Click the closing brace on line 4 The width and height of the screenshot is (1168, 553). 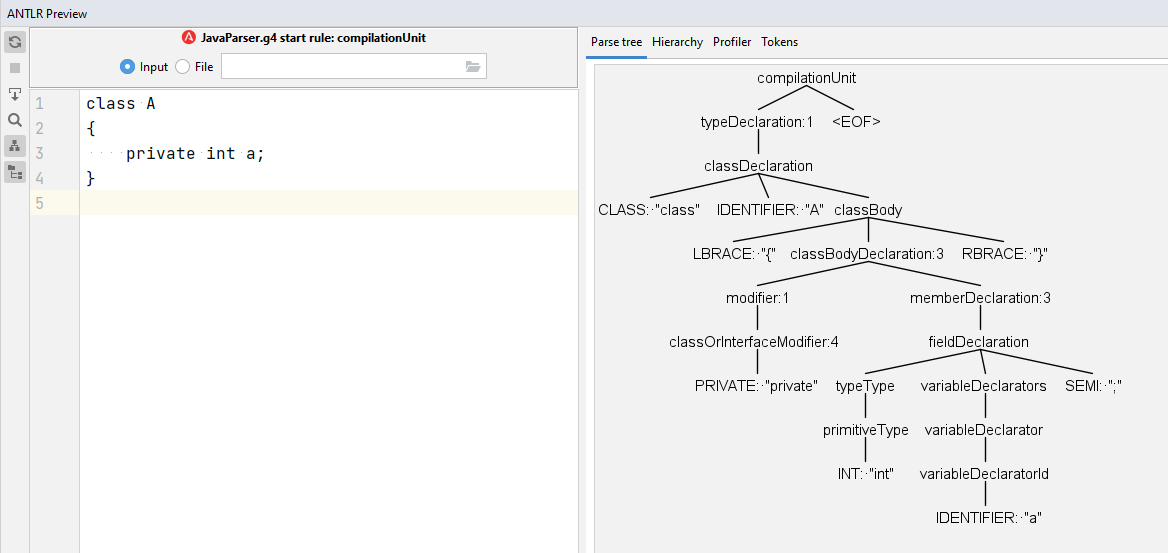tap(90, 179)
